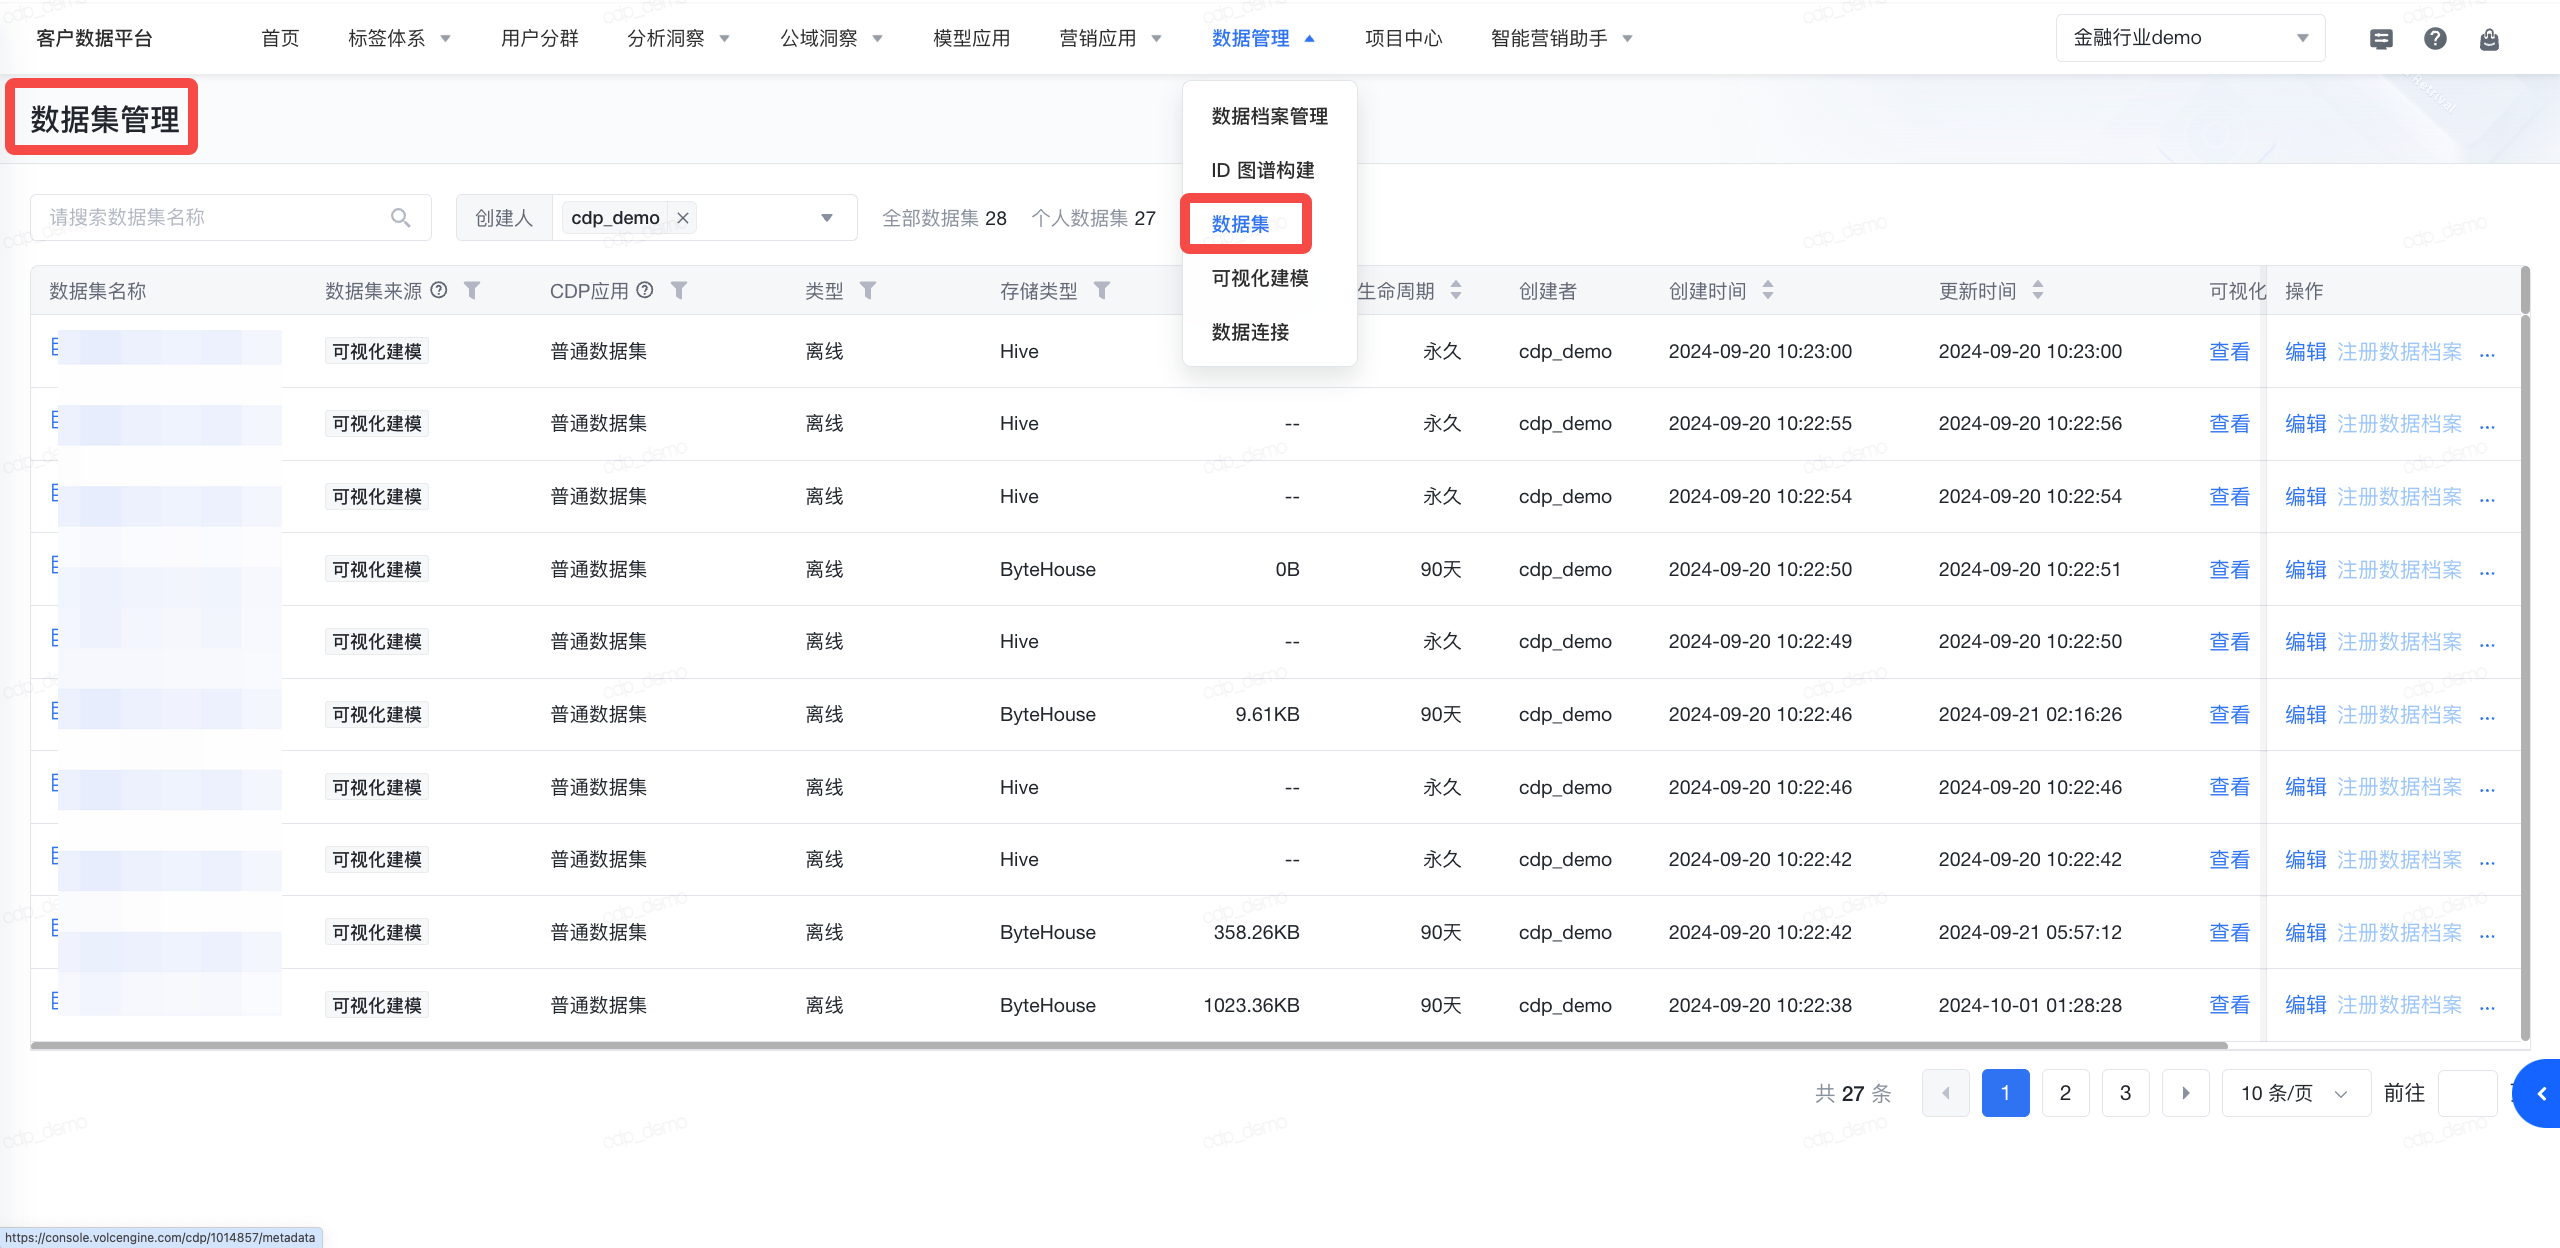Viewport: 2560px width, 1248px height.
Task: Open the CDP应用 help tooltip icon
Action: click(x=645, y=290)
